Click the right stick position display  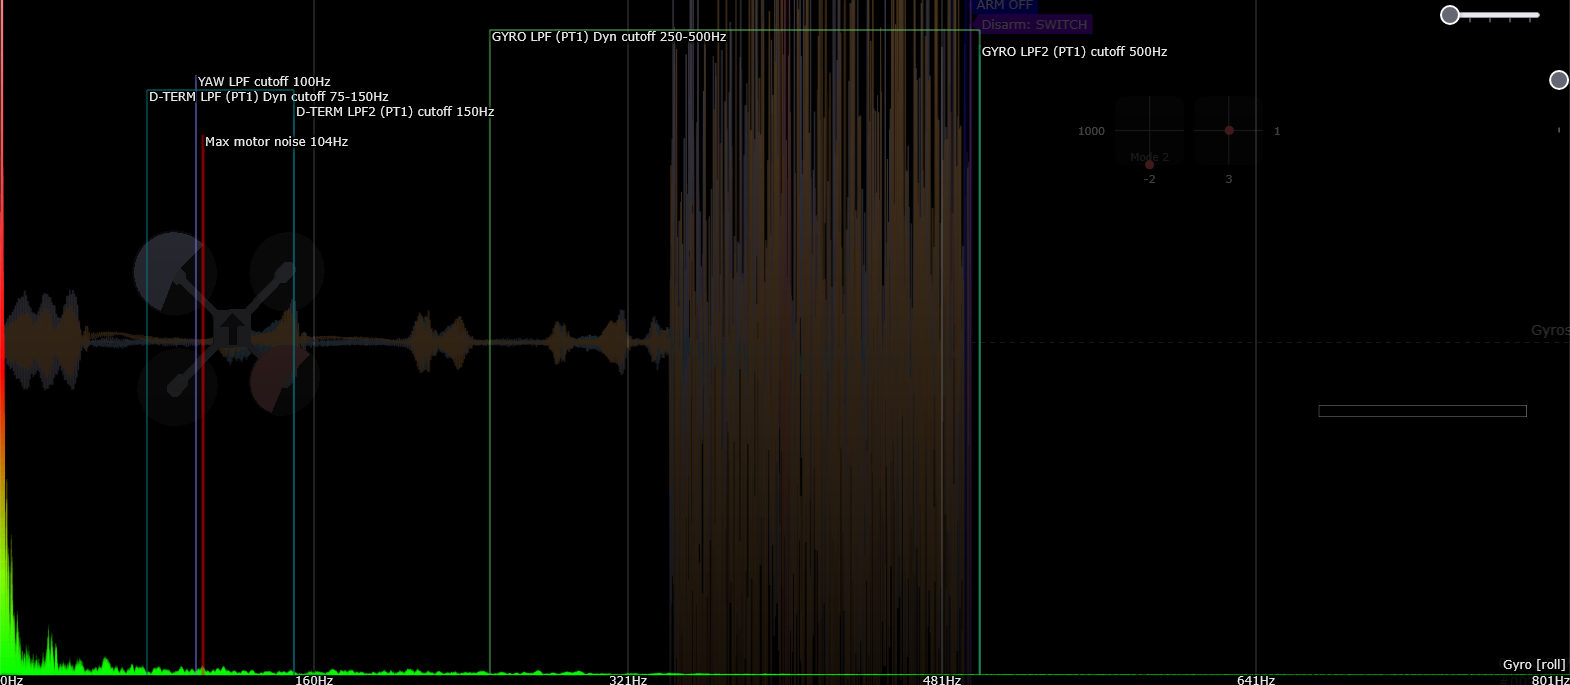[1229, 131]
